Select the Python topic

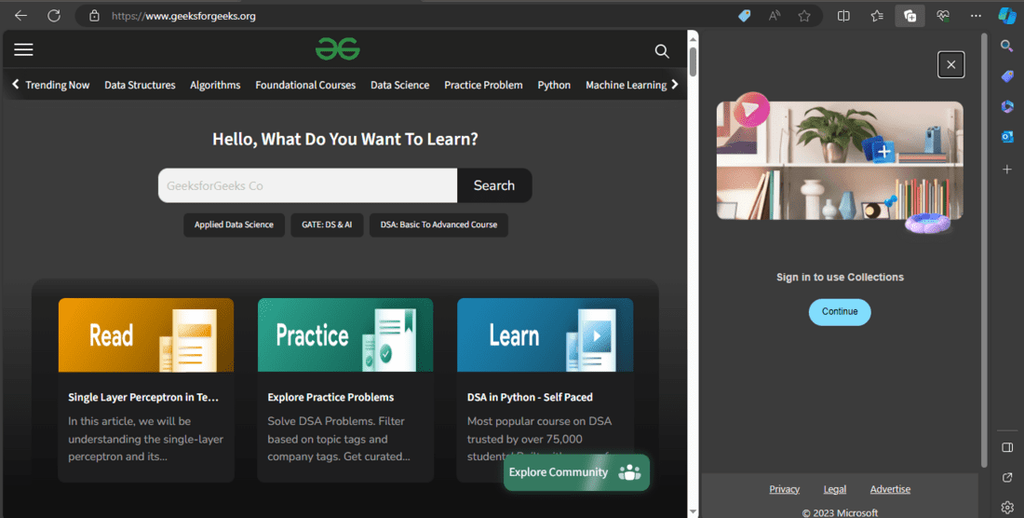coord(554,85)
